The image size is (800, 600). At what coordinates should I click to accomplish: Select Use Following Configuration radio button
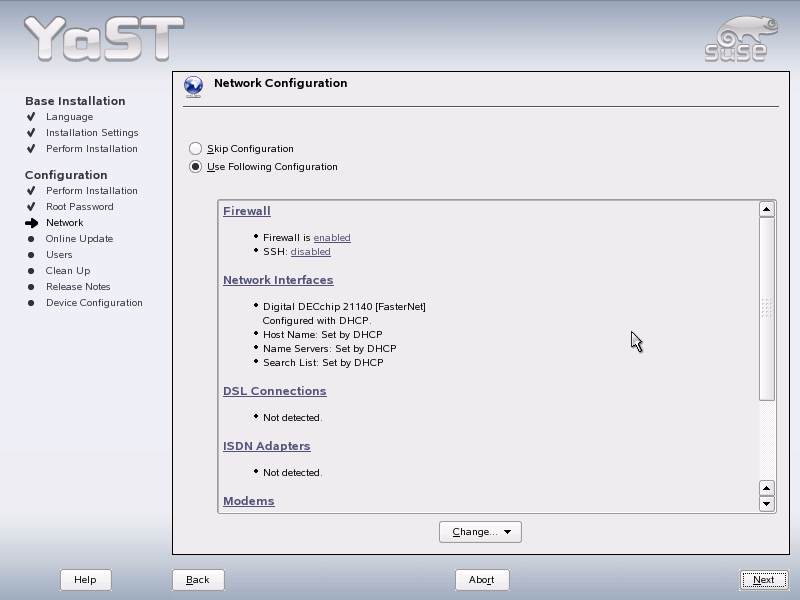pyautogui.click(x=195, y=167)
